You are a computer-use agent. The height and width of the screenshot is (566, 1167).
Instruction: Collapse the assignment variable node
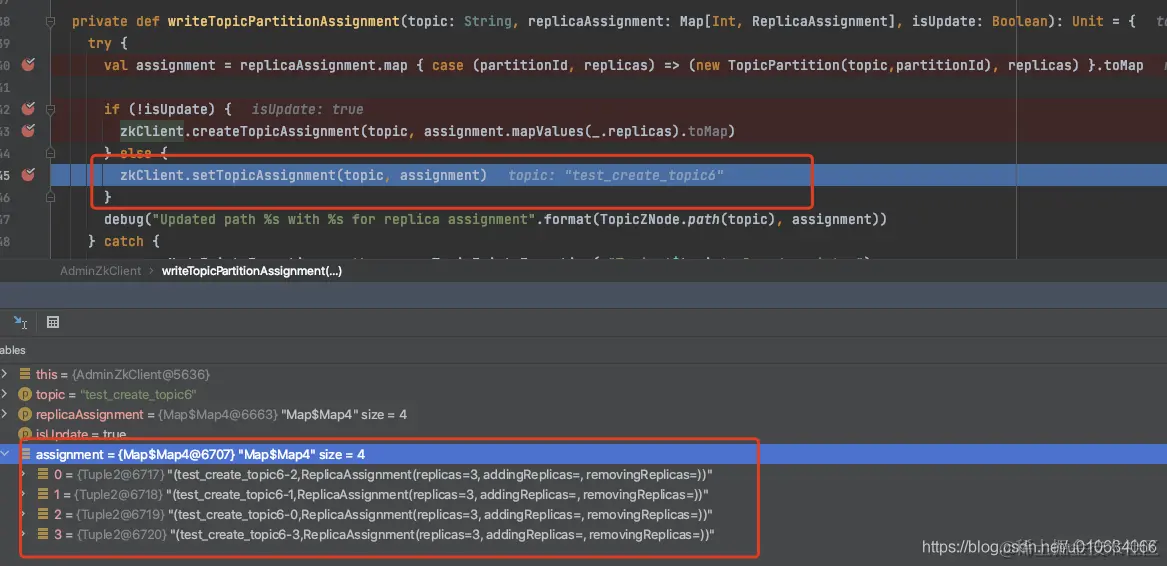[x=4, y=454]
